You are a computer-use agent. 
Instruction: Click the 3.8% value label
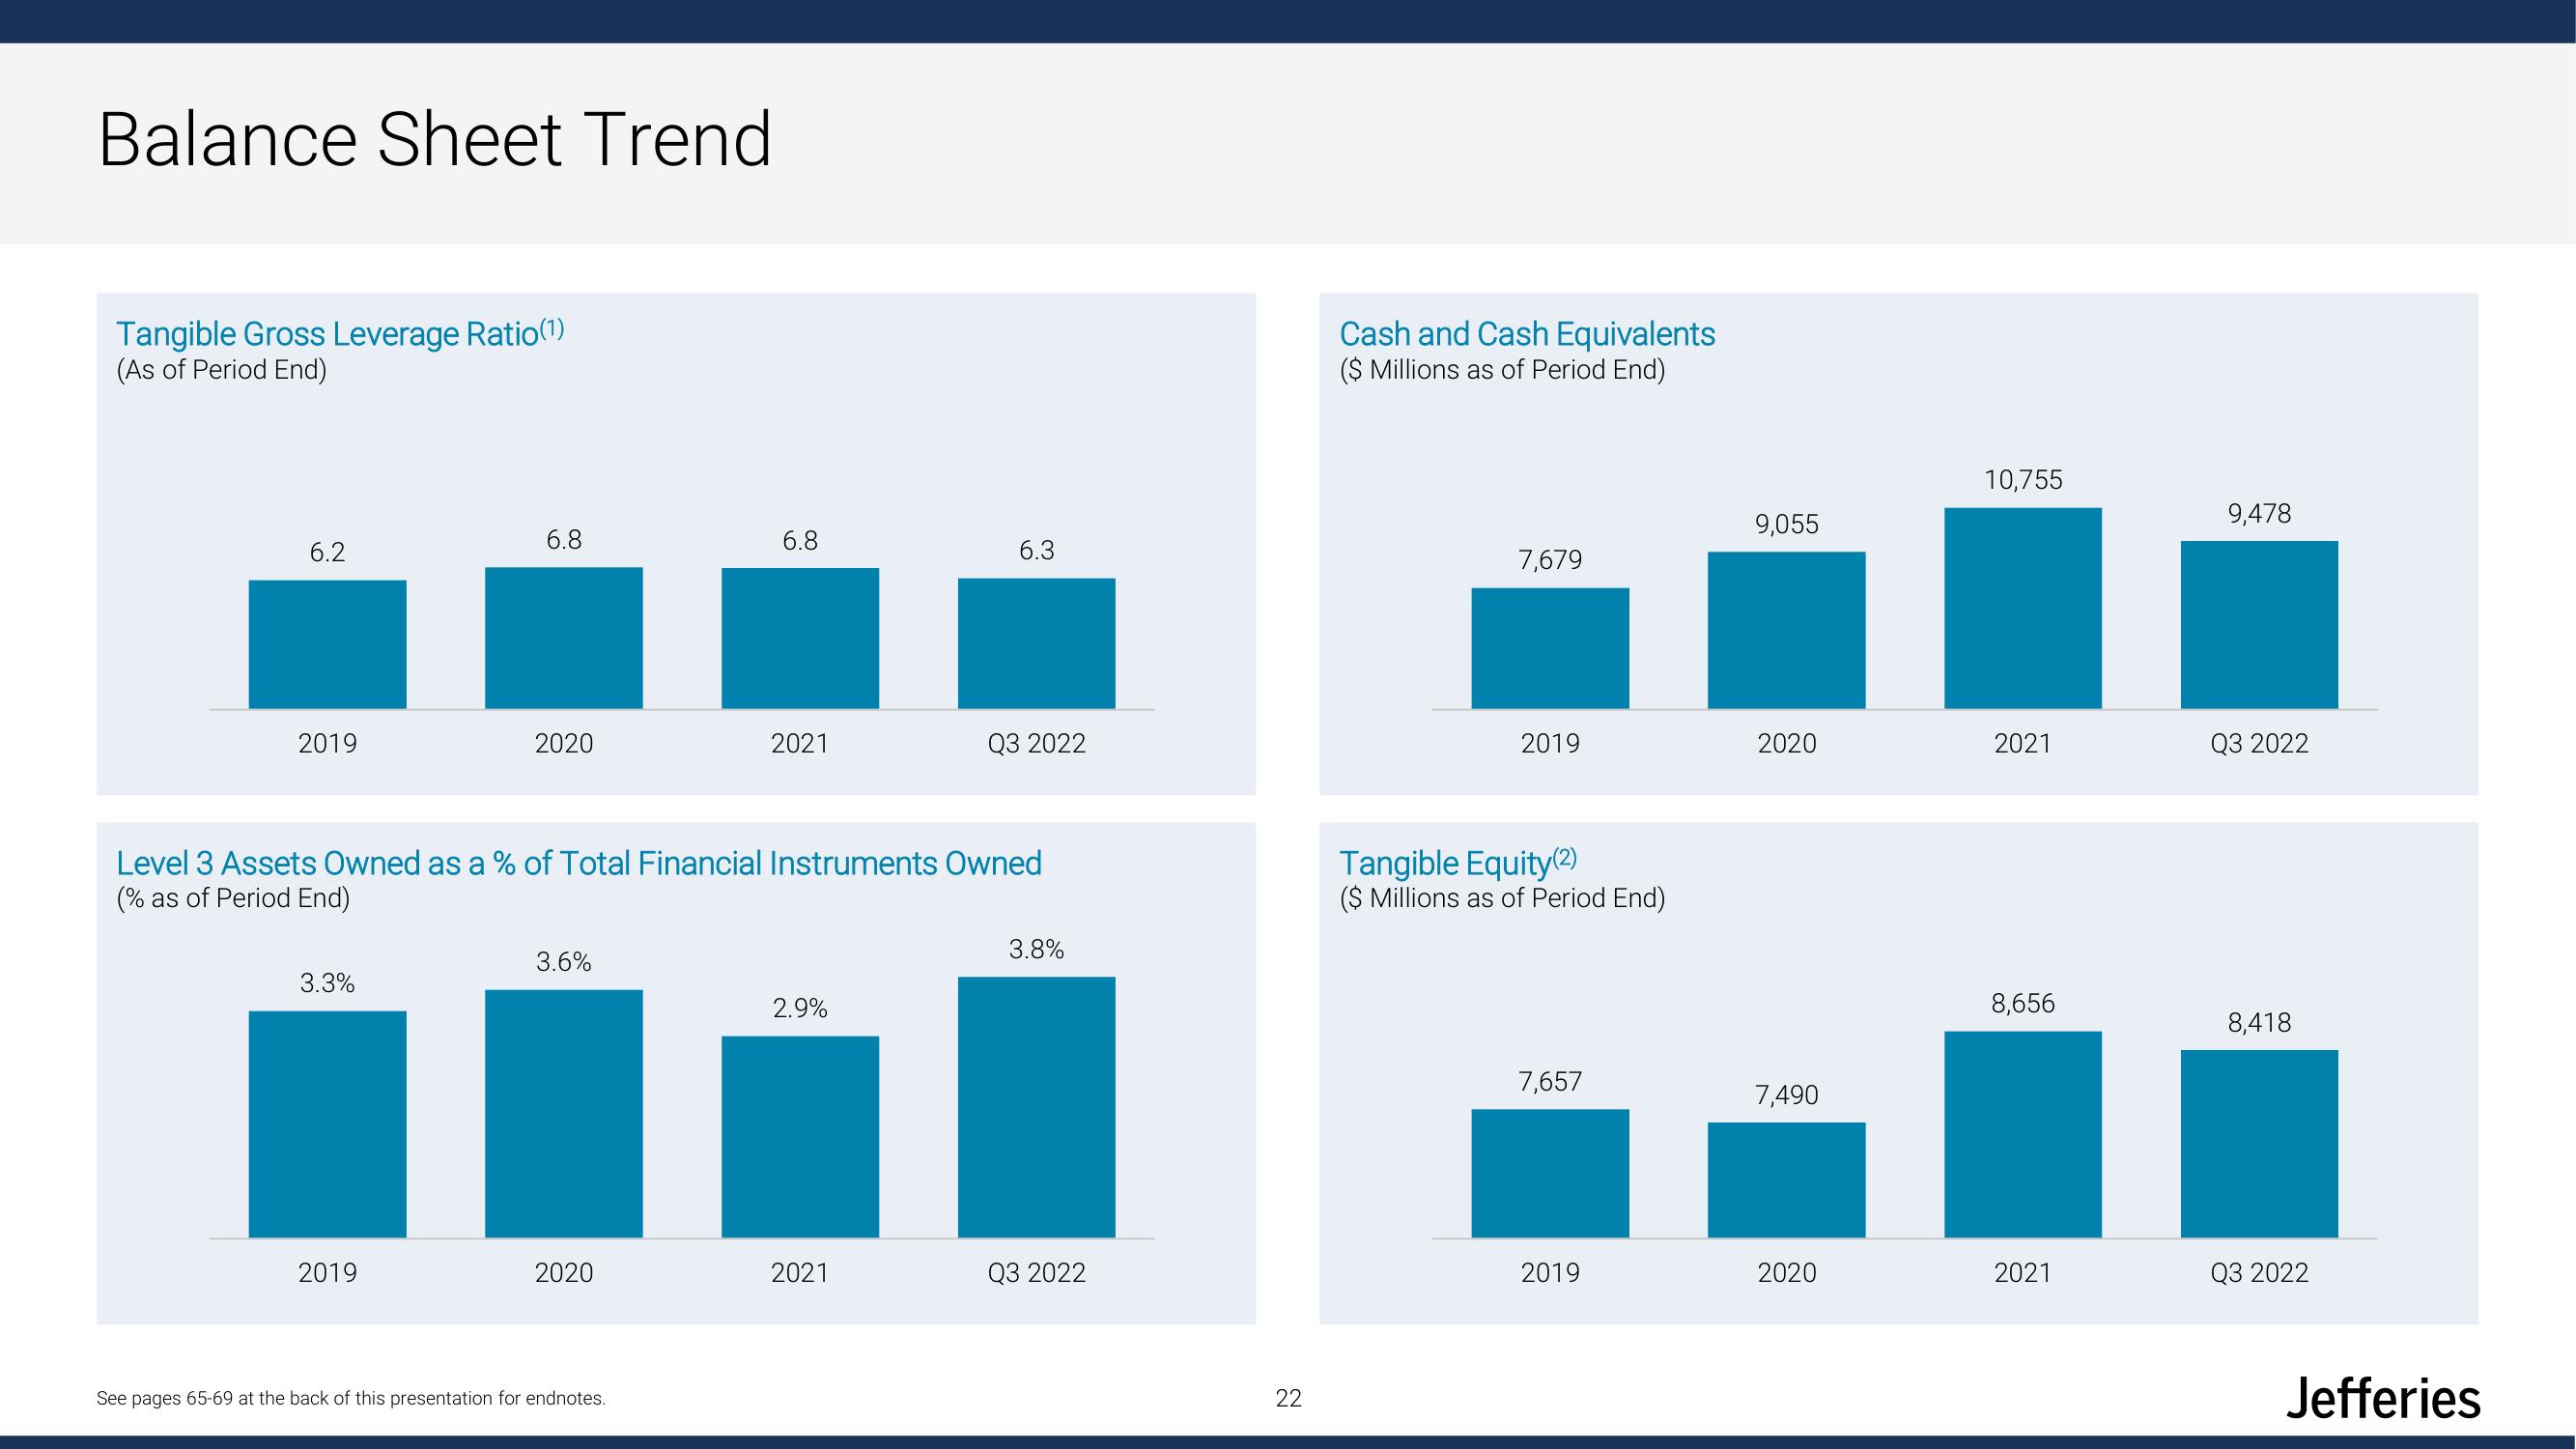pyautogui.click(x=1036, y=949)
